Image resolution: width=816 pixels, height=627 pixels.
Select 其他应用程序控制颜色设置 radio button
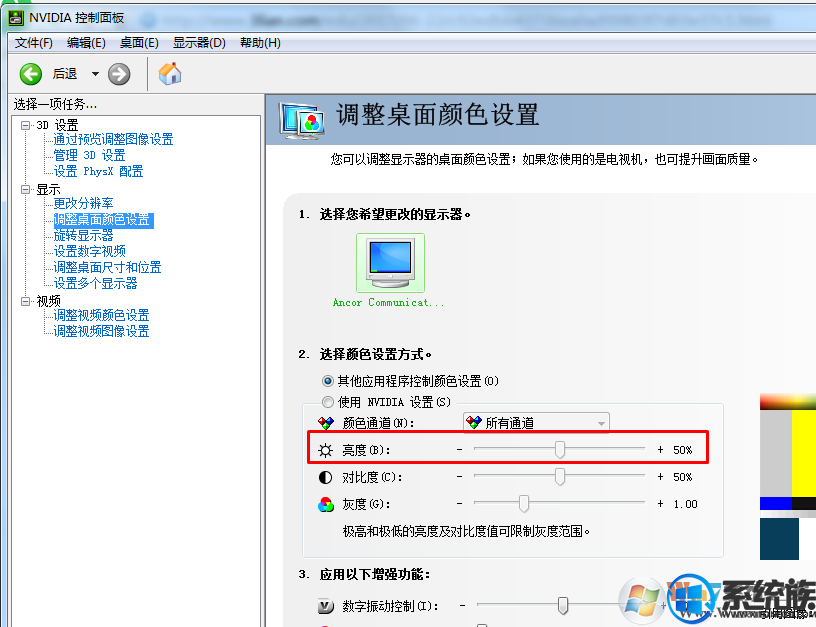(x=327, y=381)
